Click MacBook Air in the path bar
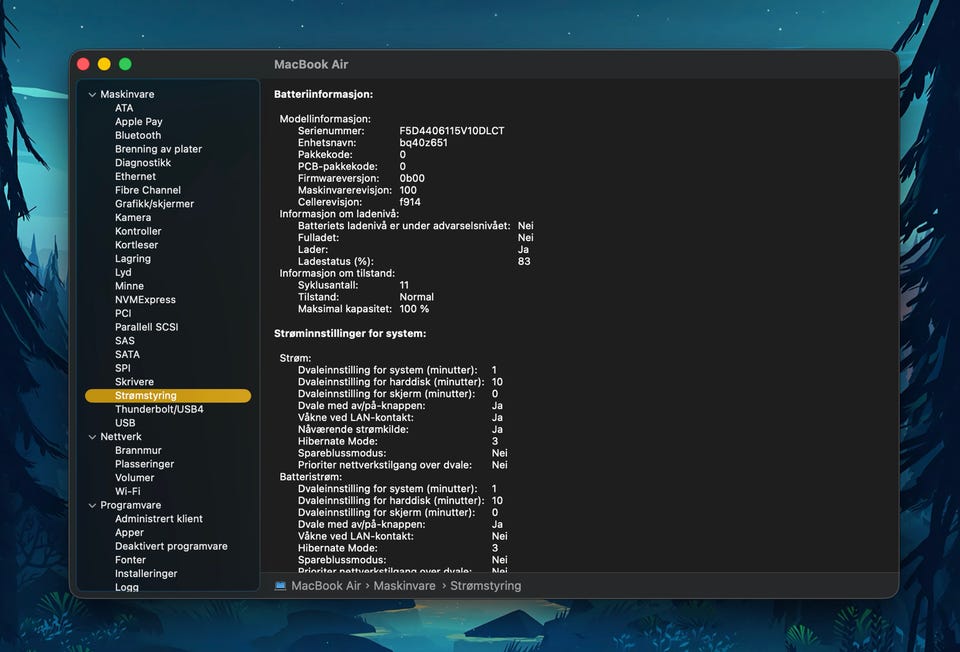 click(x=326, y=586)
